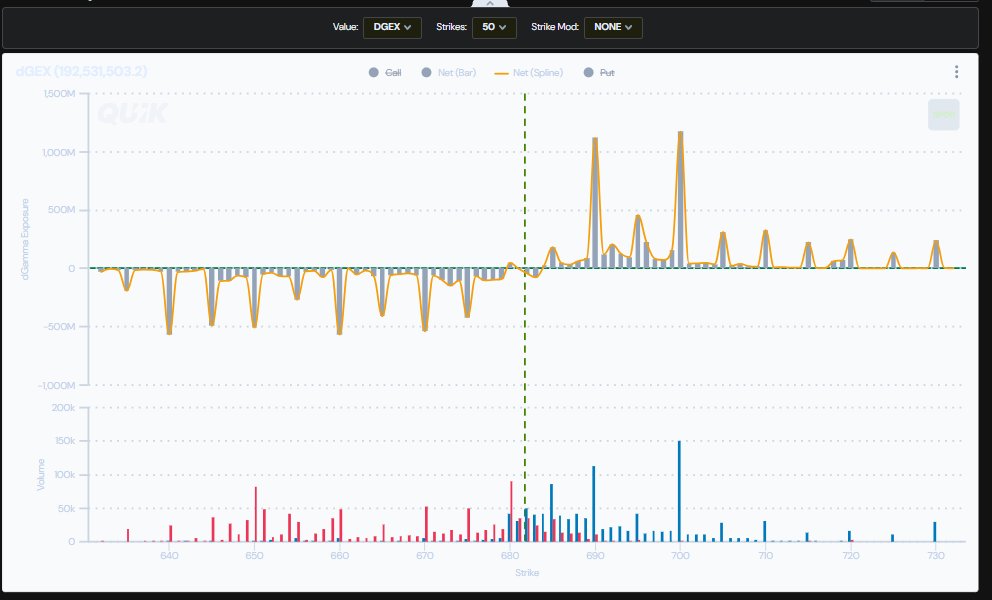The image size is (992, 600).
Task: Click the 'Volume' axis title
Action: click(x=41, y=475)
